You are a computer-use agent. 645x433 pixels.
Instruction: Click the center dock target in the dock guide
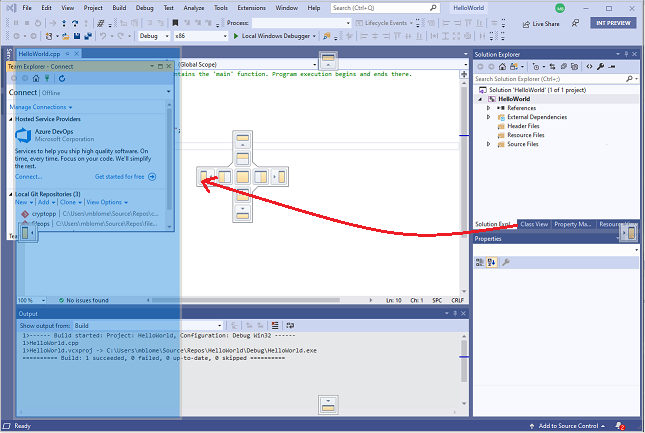pos(242,177)
